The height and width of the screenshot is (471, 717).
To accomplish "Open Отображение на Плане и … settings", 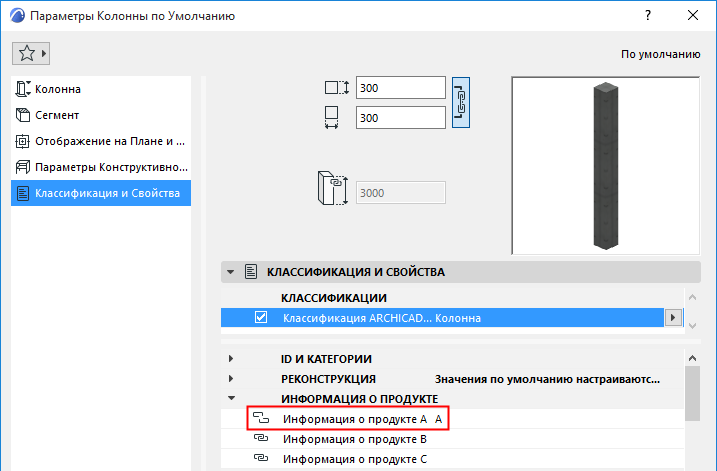I will coord(101,141).
